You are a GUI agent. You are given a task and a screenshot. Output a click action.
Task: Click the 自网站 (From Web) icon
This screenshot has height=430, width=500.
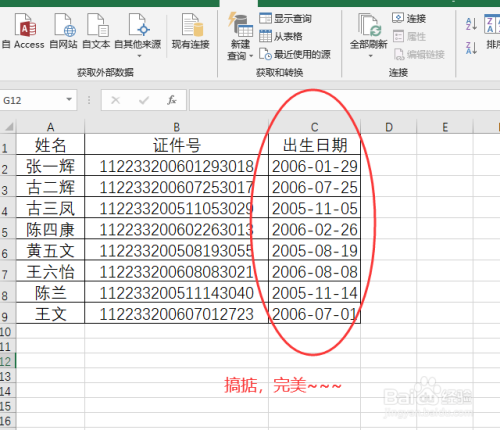(64, 31)
